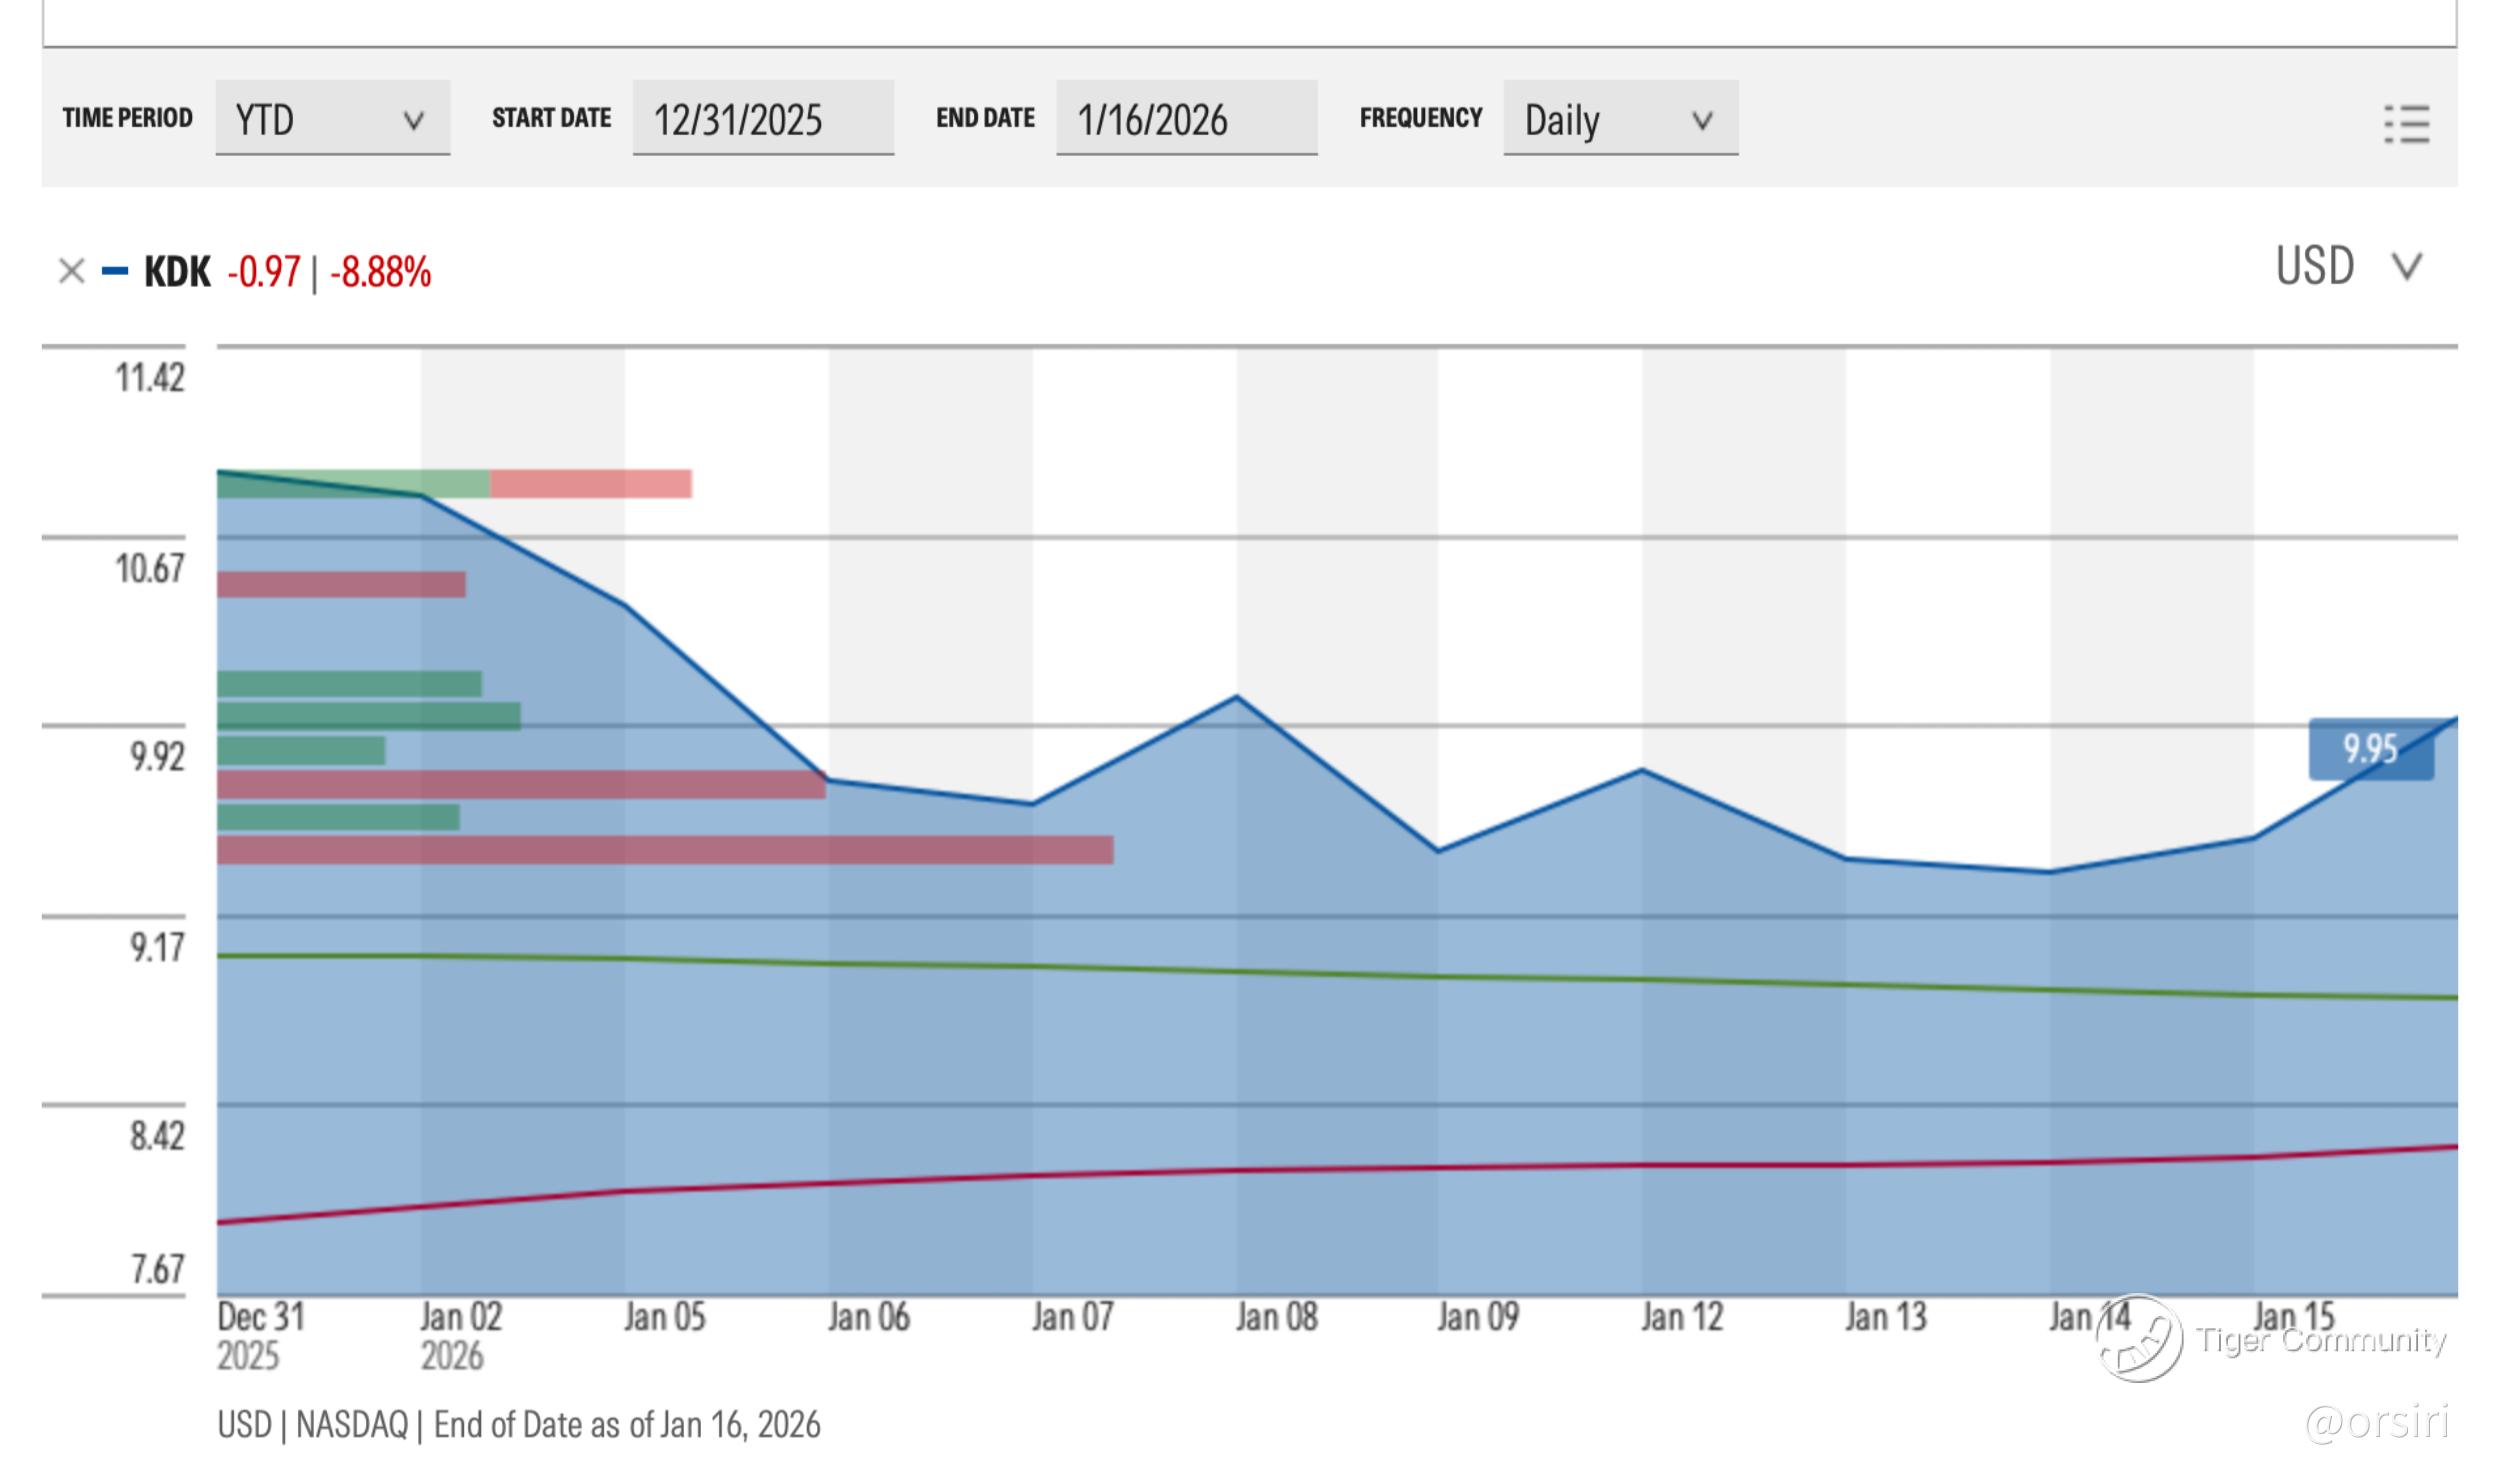Click the Jan 08 peak on price line
The height and width of the screenshot is (1479, 2500).
[1237, 697]
